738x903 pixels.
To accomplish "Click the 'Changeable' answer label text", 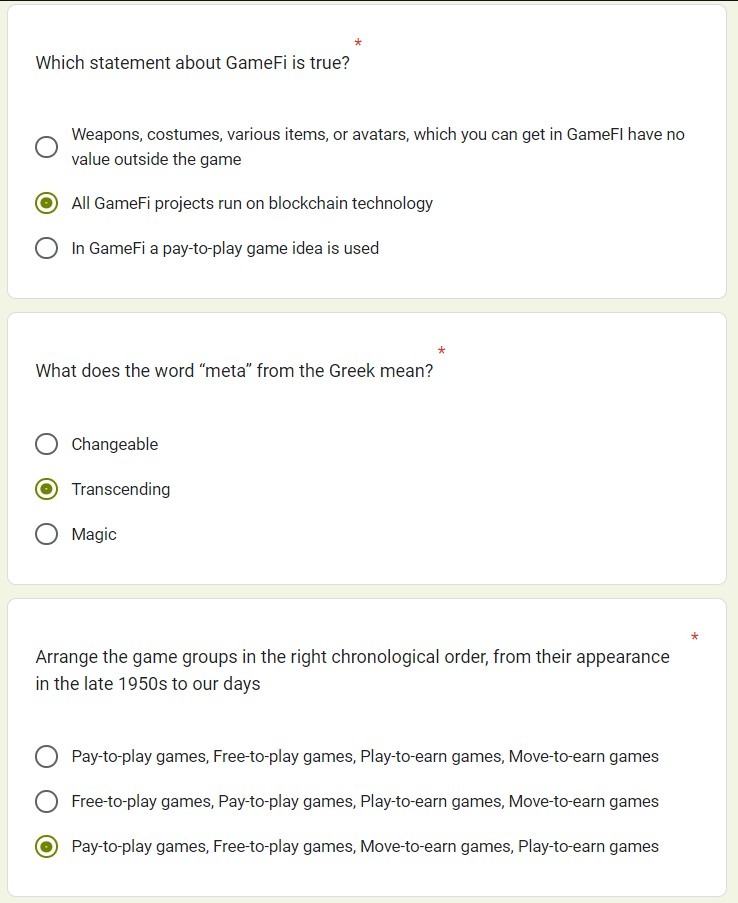I will [x=115, y=444].
